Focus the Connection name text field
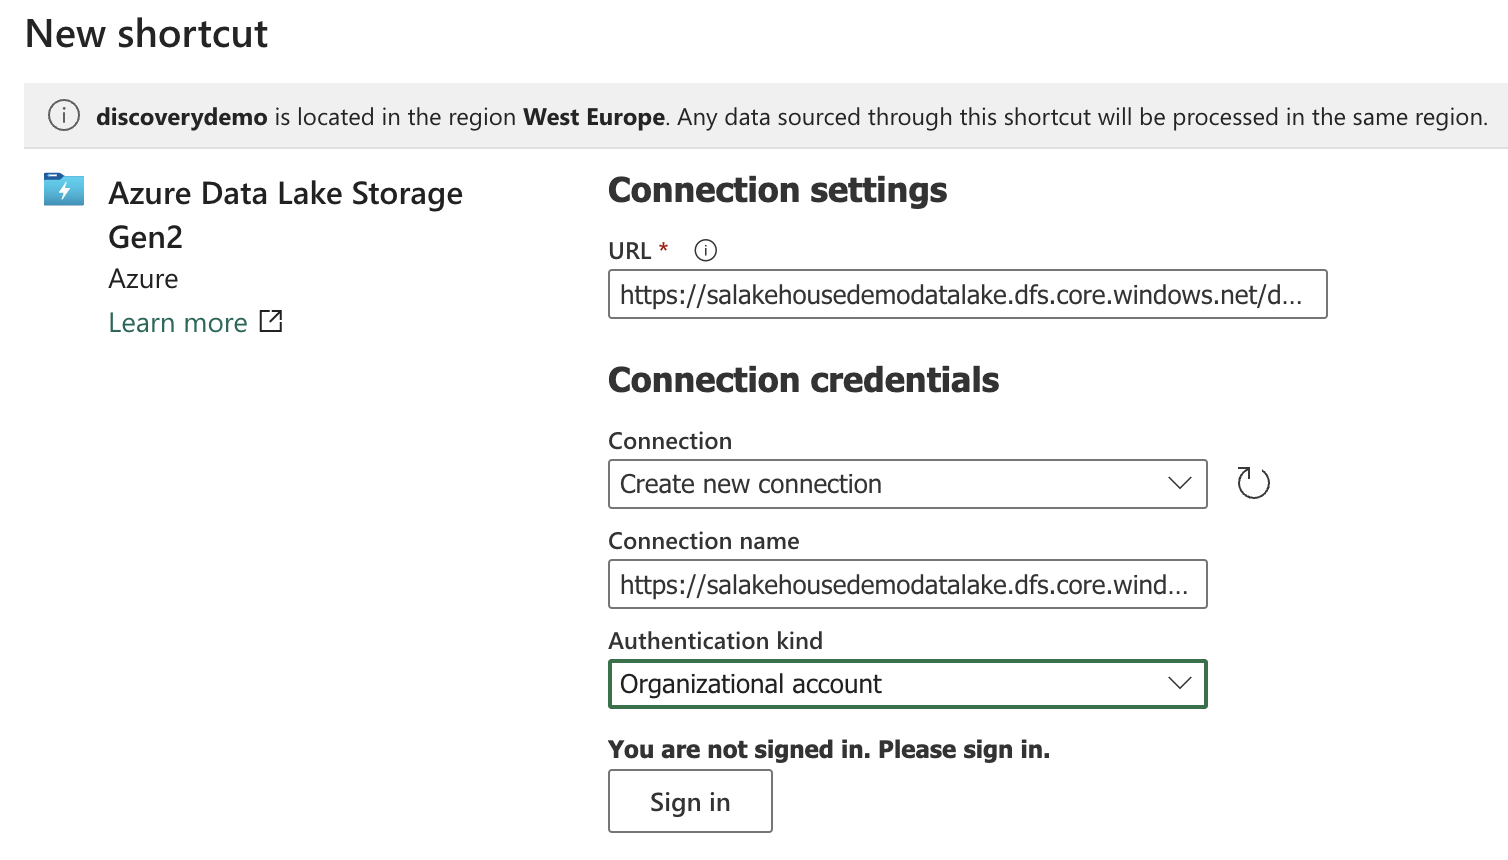Image resolution: width=1508 pixels, height=860 pixels. 907,584
